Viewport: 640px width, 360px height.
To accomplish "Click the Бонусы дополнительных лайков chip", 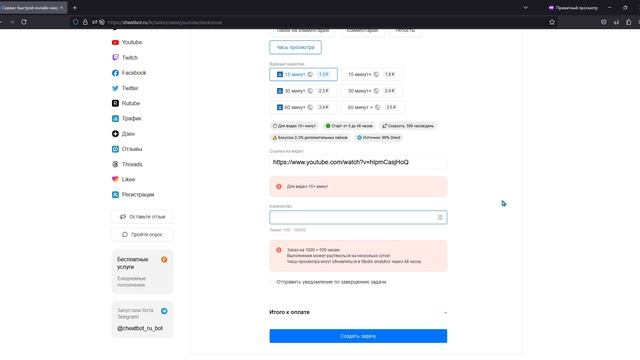I will pos(310,138).
